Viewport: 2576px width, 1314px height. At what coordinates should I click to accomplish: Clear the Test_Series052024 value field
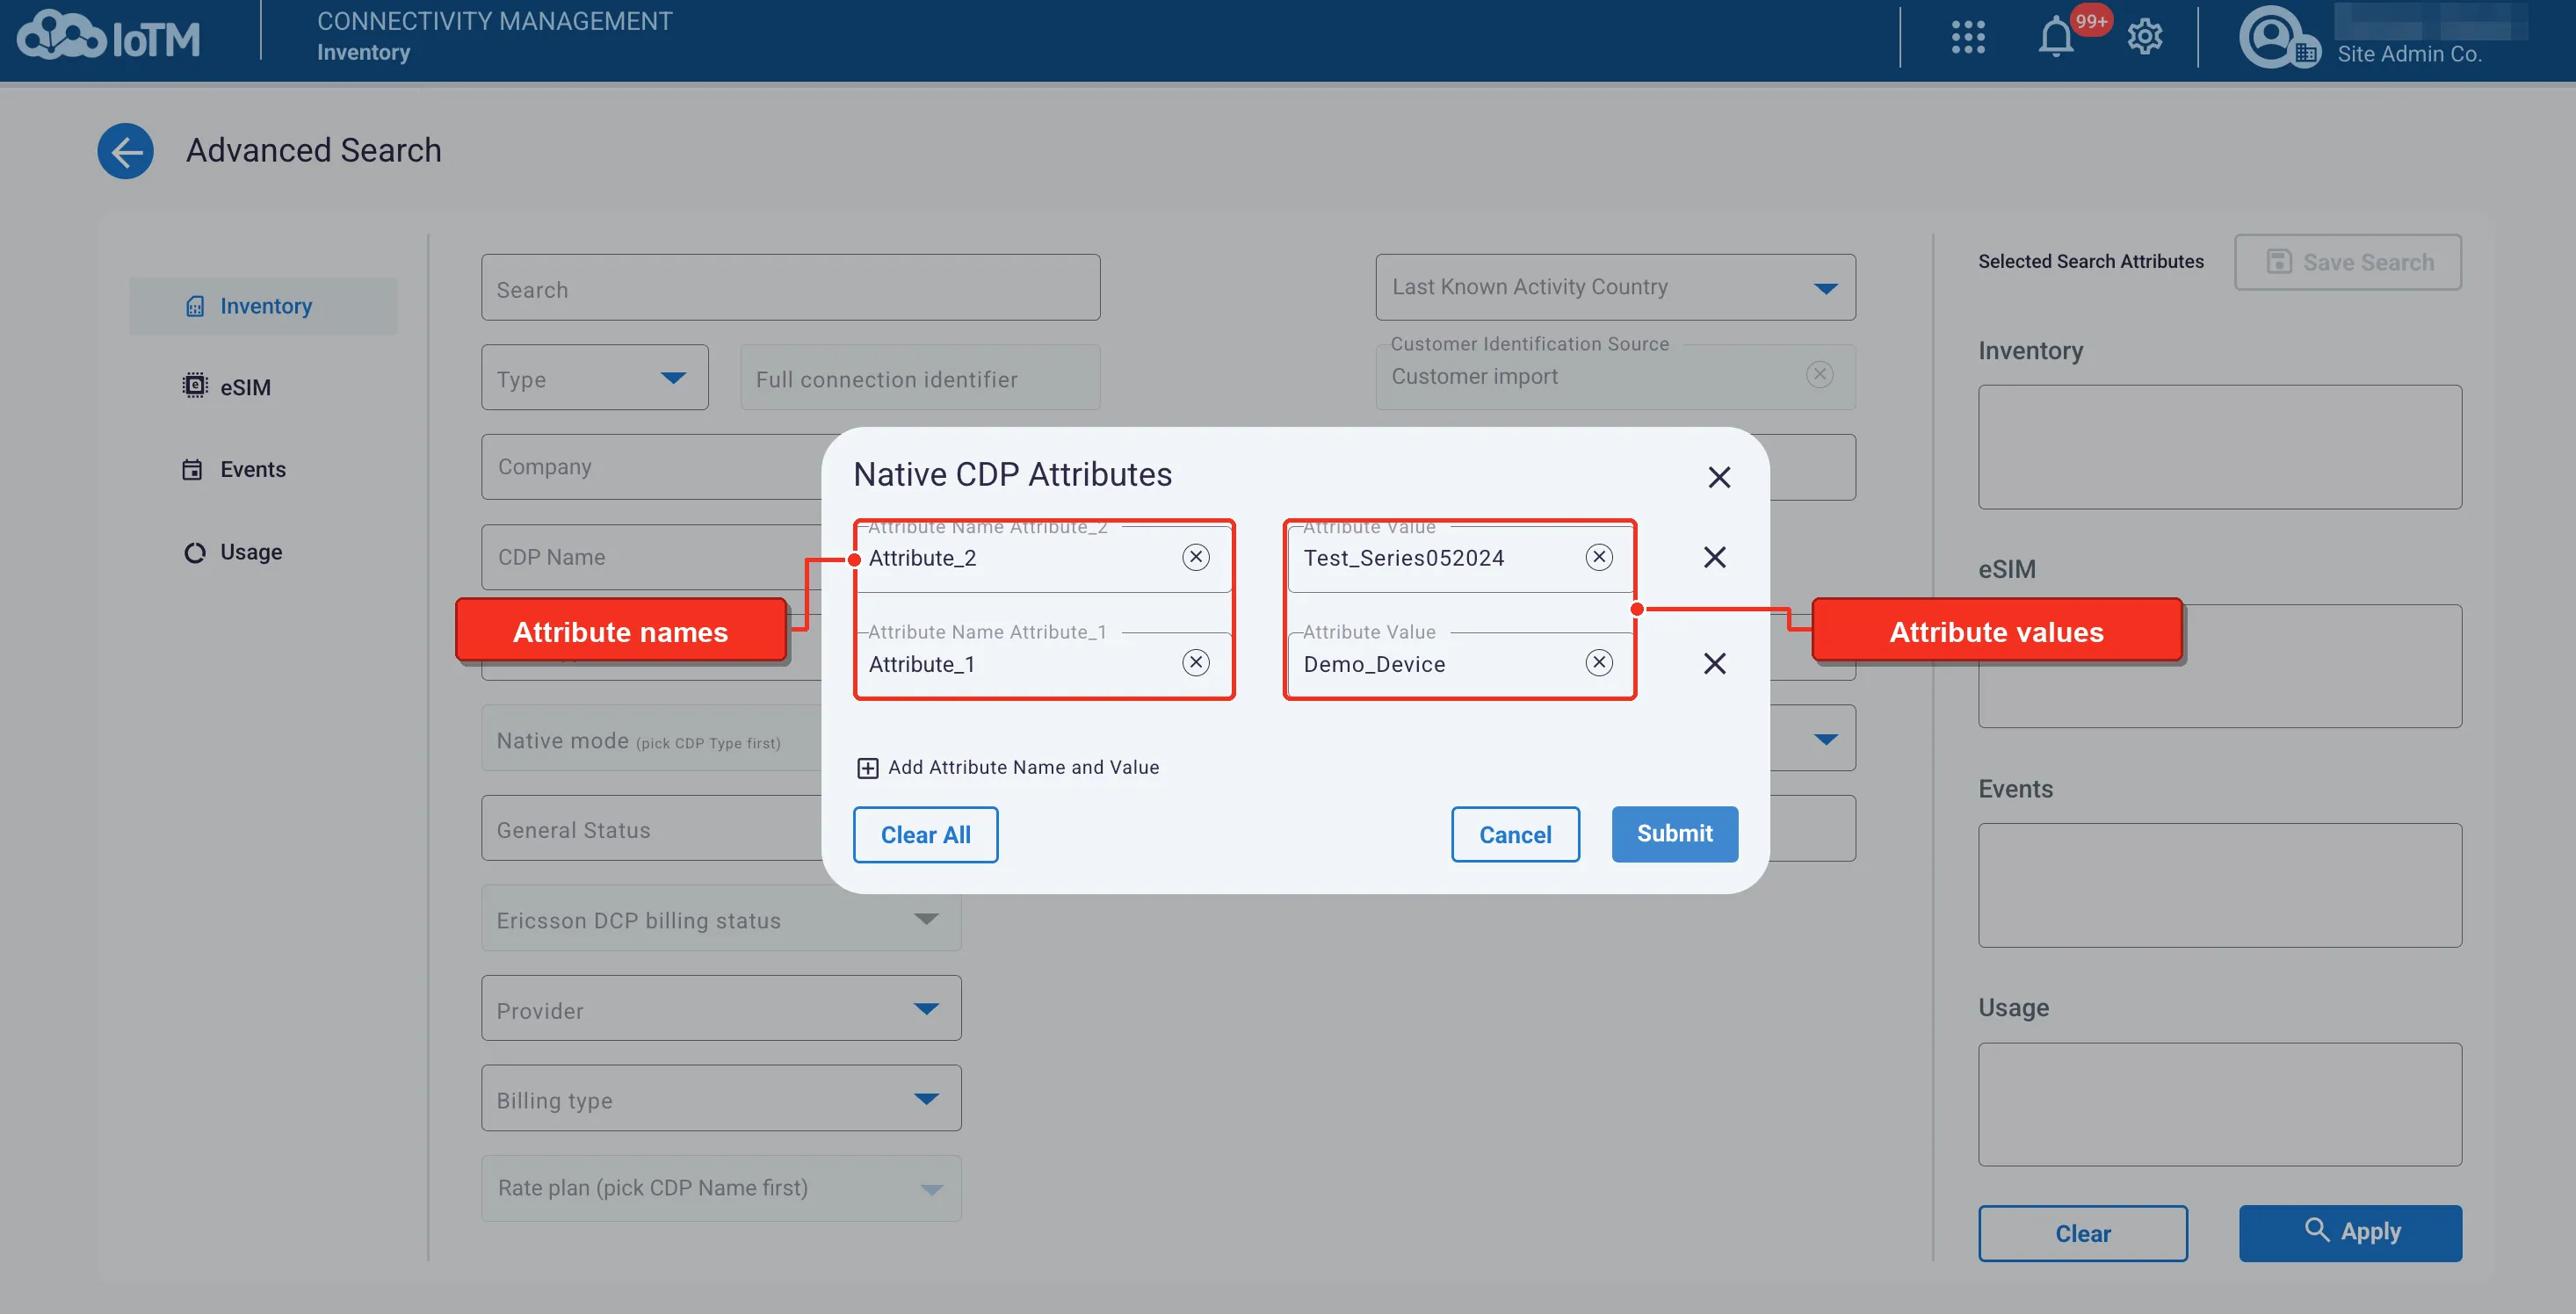[x=1599, y=557]
